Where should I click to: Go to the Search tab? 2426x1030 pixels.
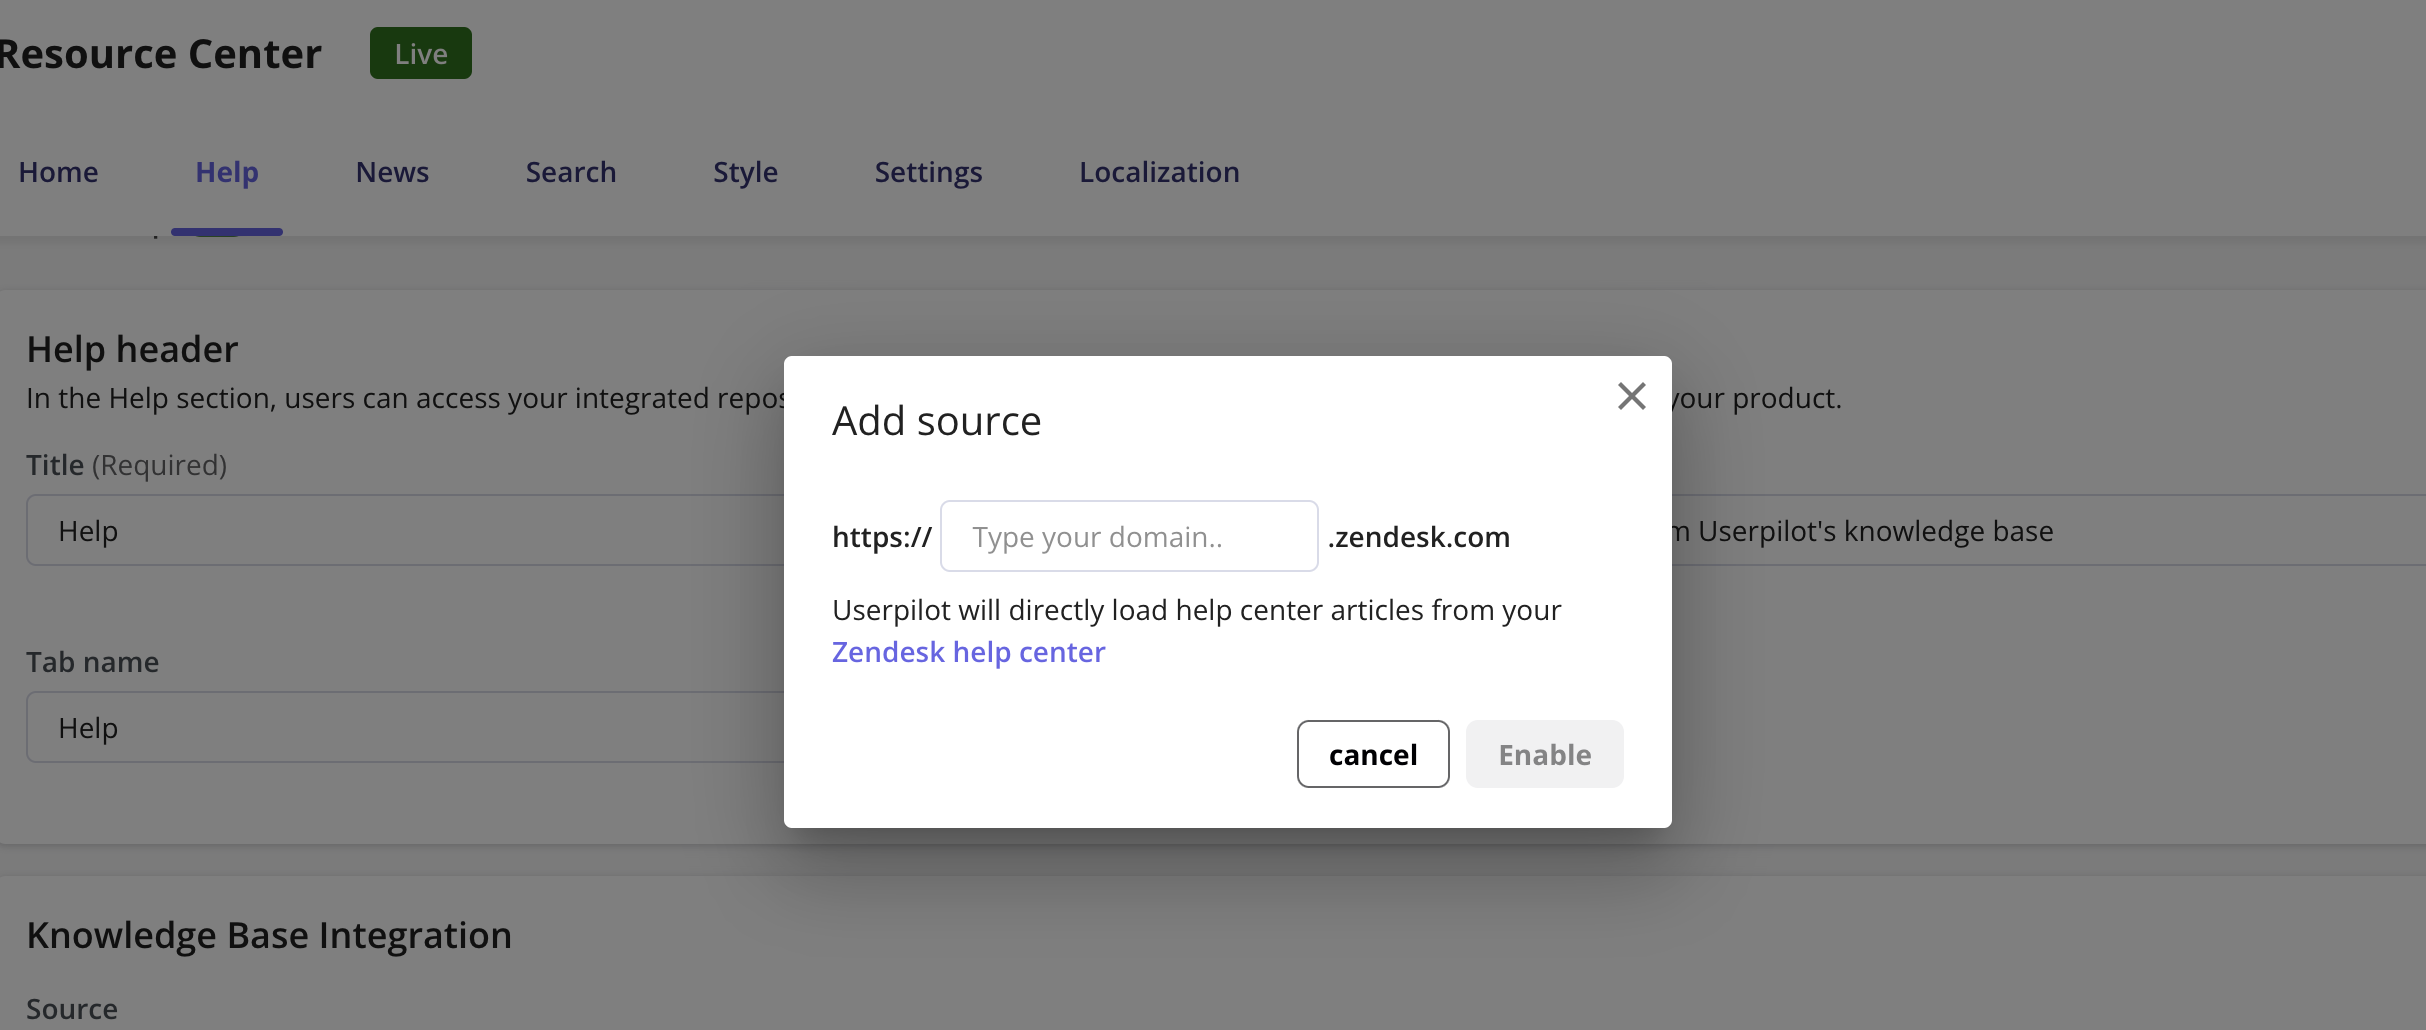click(x=571, y=172)
